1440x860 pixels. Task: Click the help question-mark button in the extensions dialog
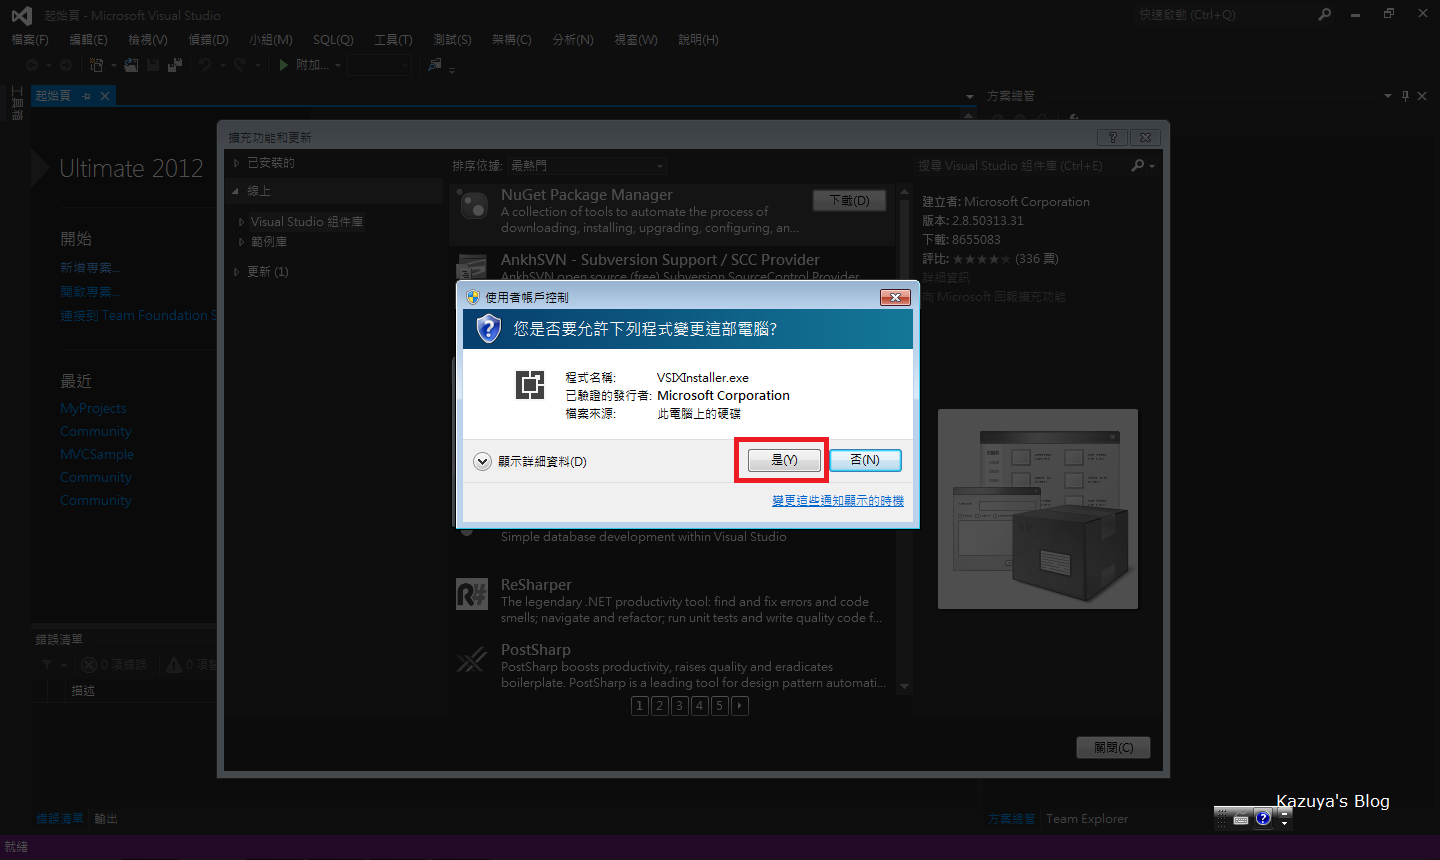click(1113, 137)
